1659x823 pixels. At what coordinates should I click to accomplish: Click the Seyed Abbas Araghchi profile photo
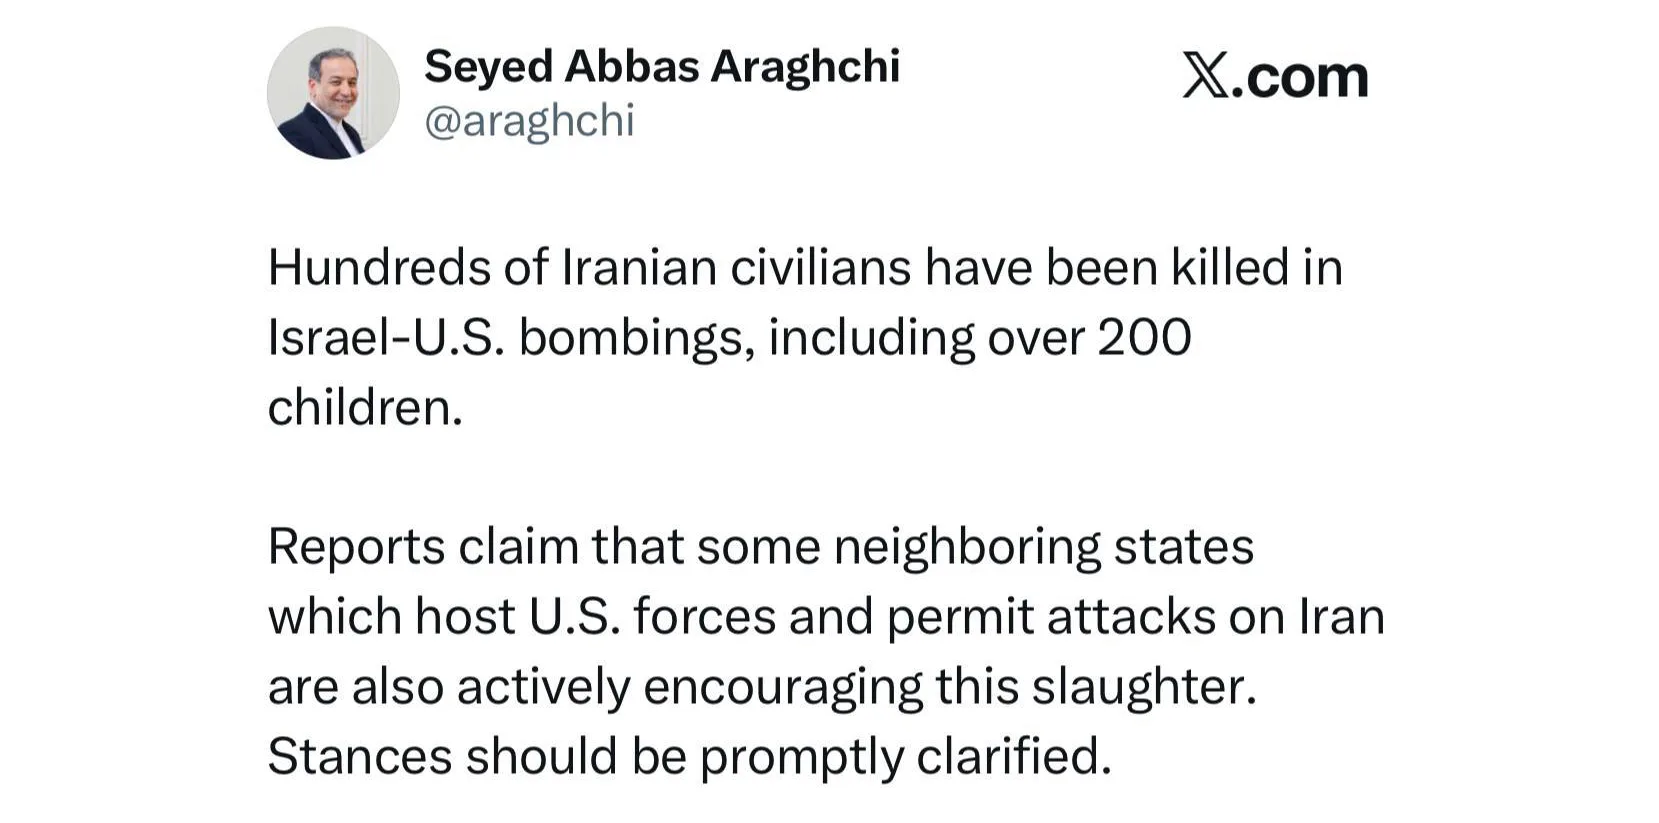pos(333,93)
